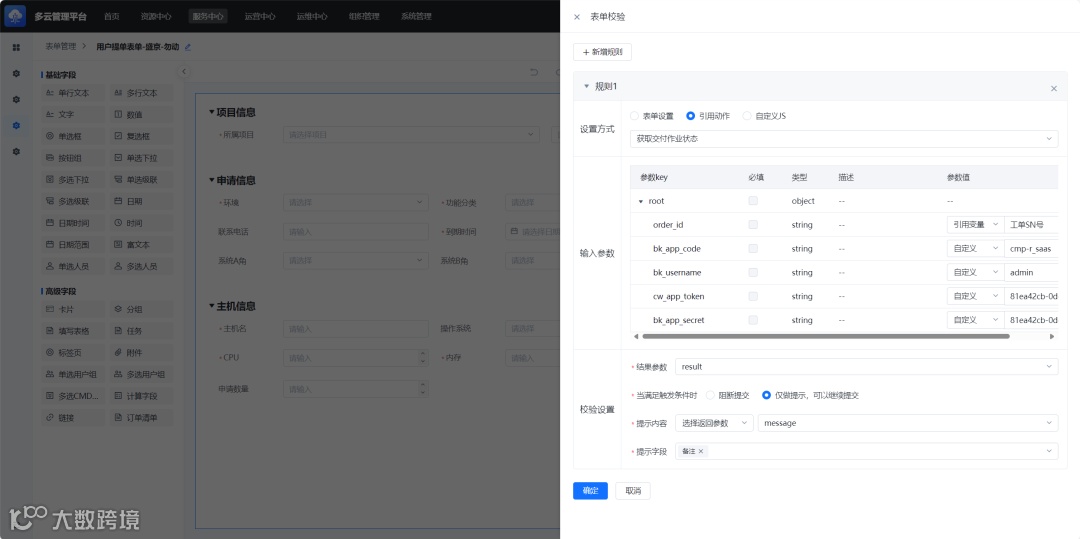This screenshot has height=539, width=1080.
Task: Open the 资源中心 top menu
Action: pos(156,17)
